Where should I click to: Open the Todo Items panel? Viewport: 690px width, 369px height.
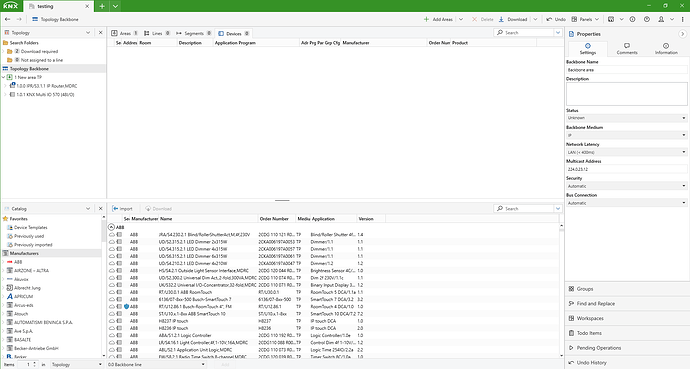pyautogui.click(x=627, y=333)
